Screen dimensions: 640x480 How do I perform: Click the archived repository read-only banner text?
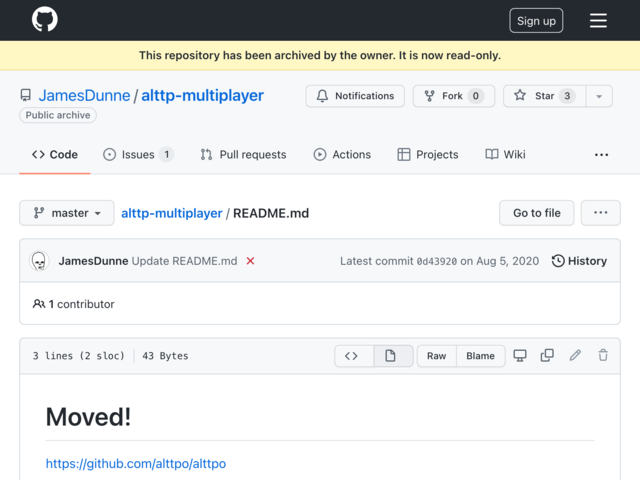click(320, 56)
